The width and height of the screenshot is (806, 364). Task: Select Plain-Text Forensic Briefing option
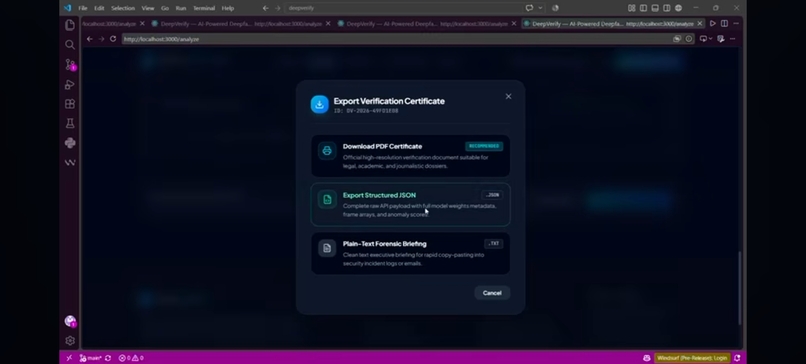click(410, 253)
